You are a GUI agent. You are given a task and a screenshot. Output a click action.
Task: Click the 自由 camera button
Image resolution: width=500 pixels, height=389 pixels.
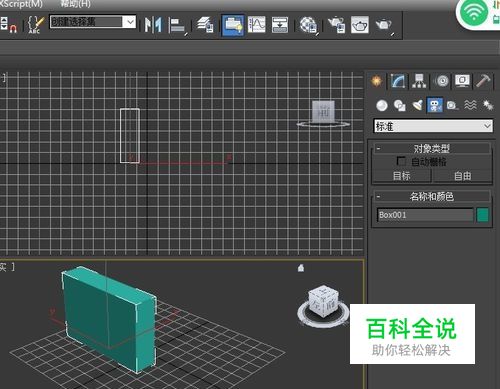pos(462,176)
